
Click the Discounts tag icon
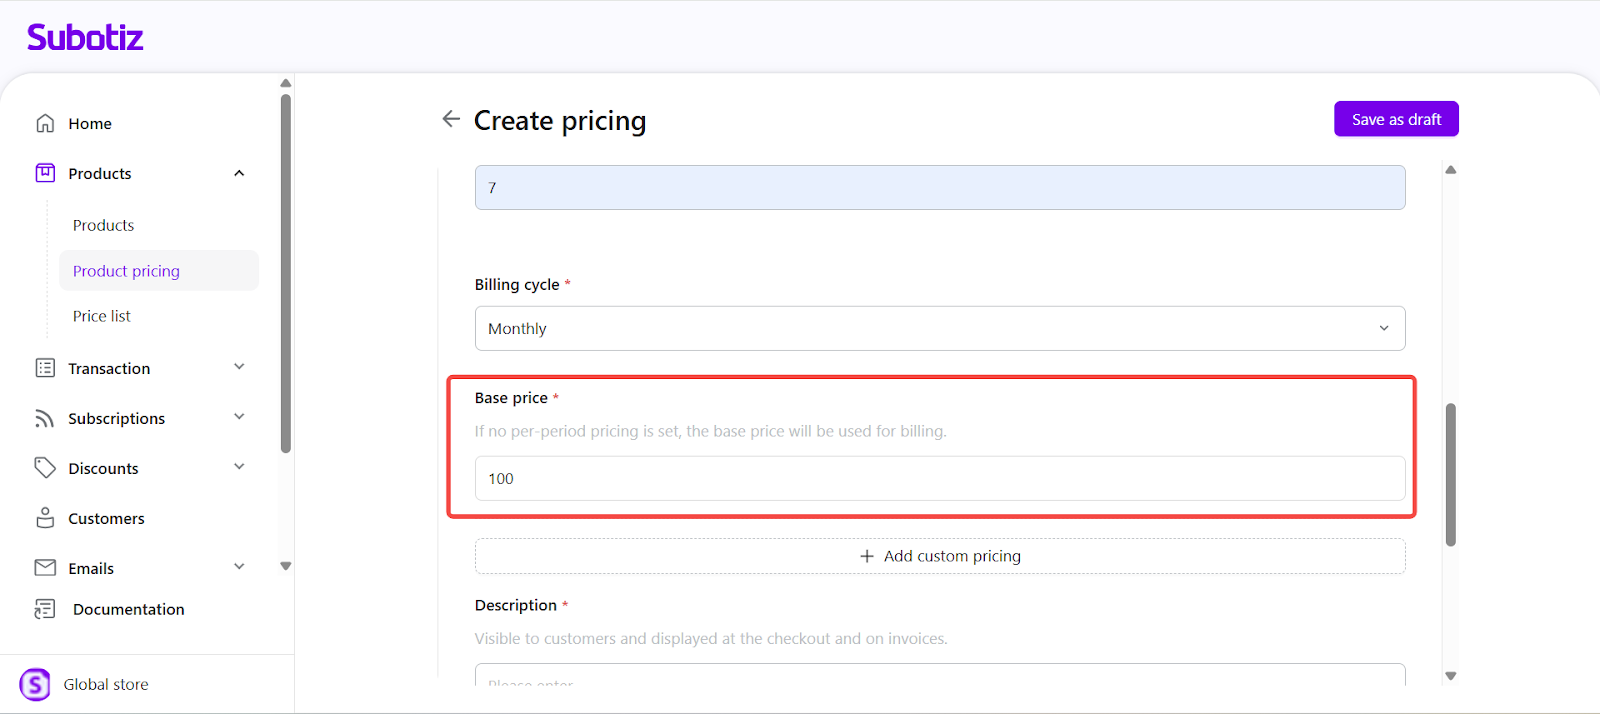[x=45, y=468]
